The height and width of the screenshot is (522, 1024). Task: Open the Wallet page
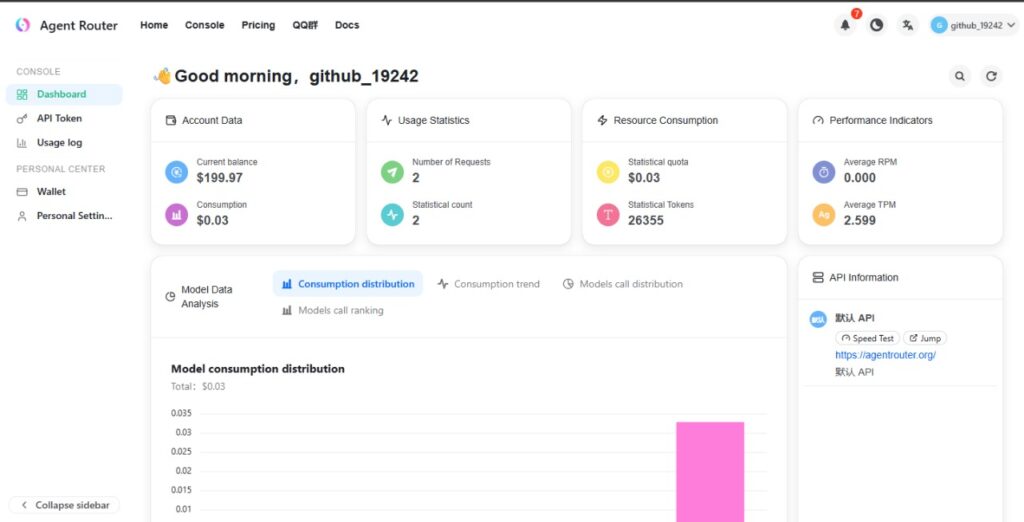pos(51,191)
